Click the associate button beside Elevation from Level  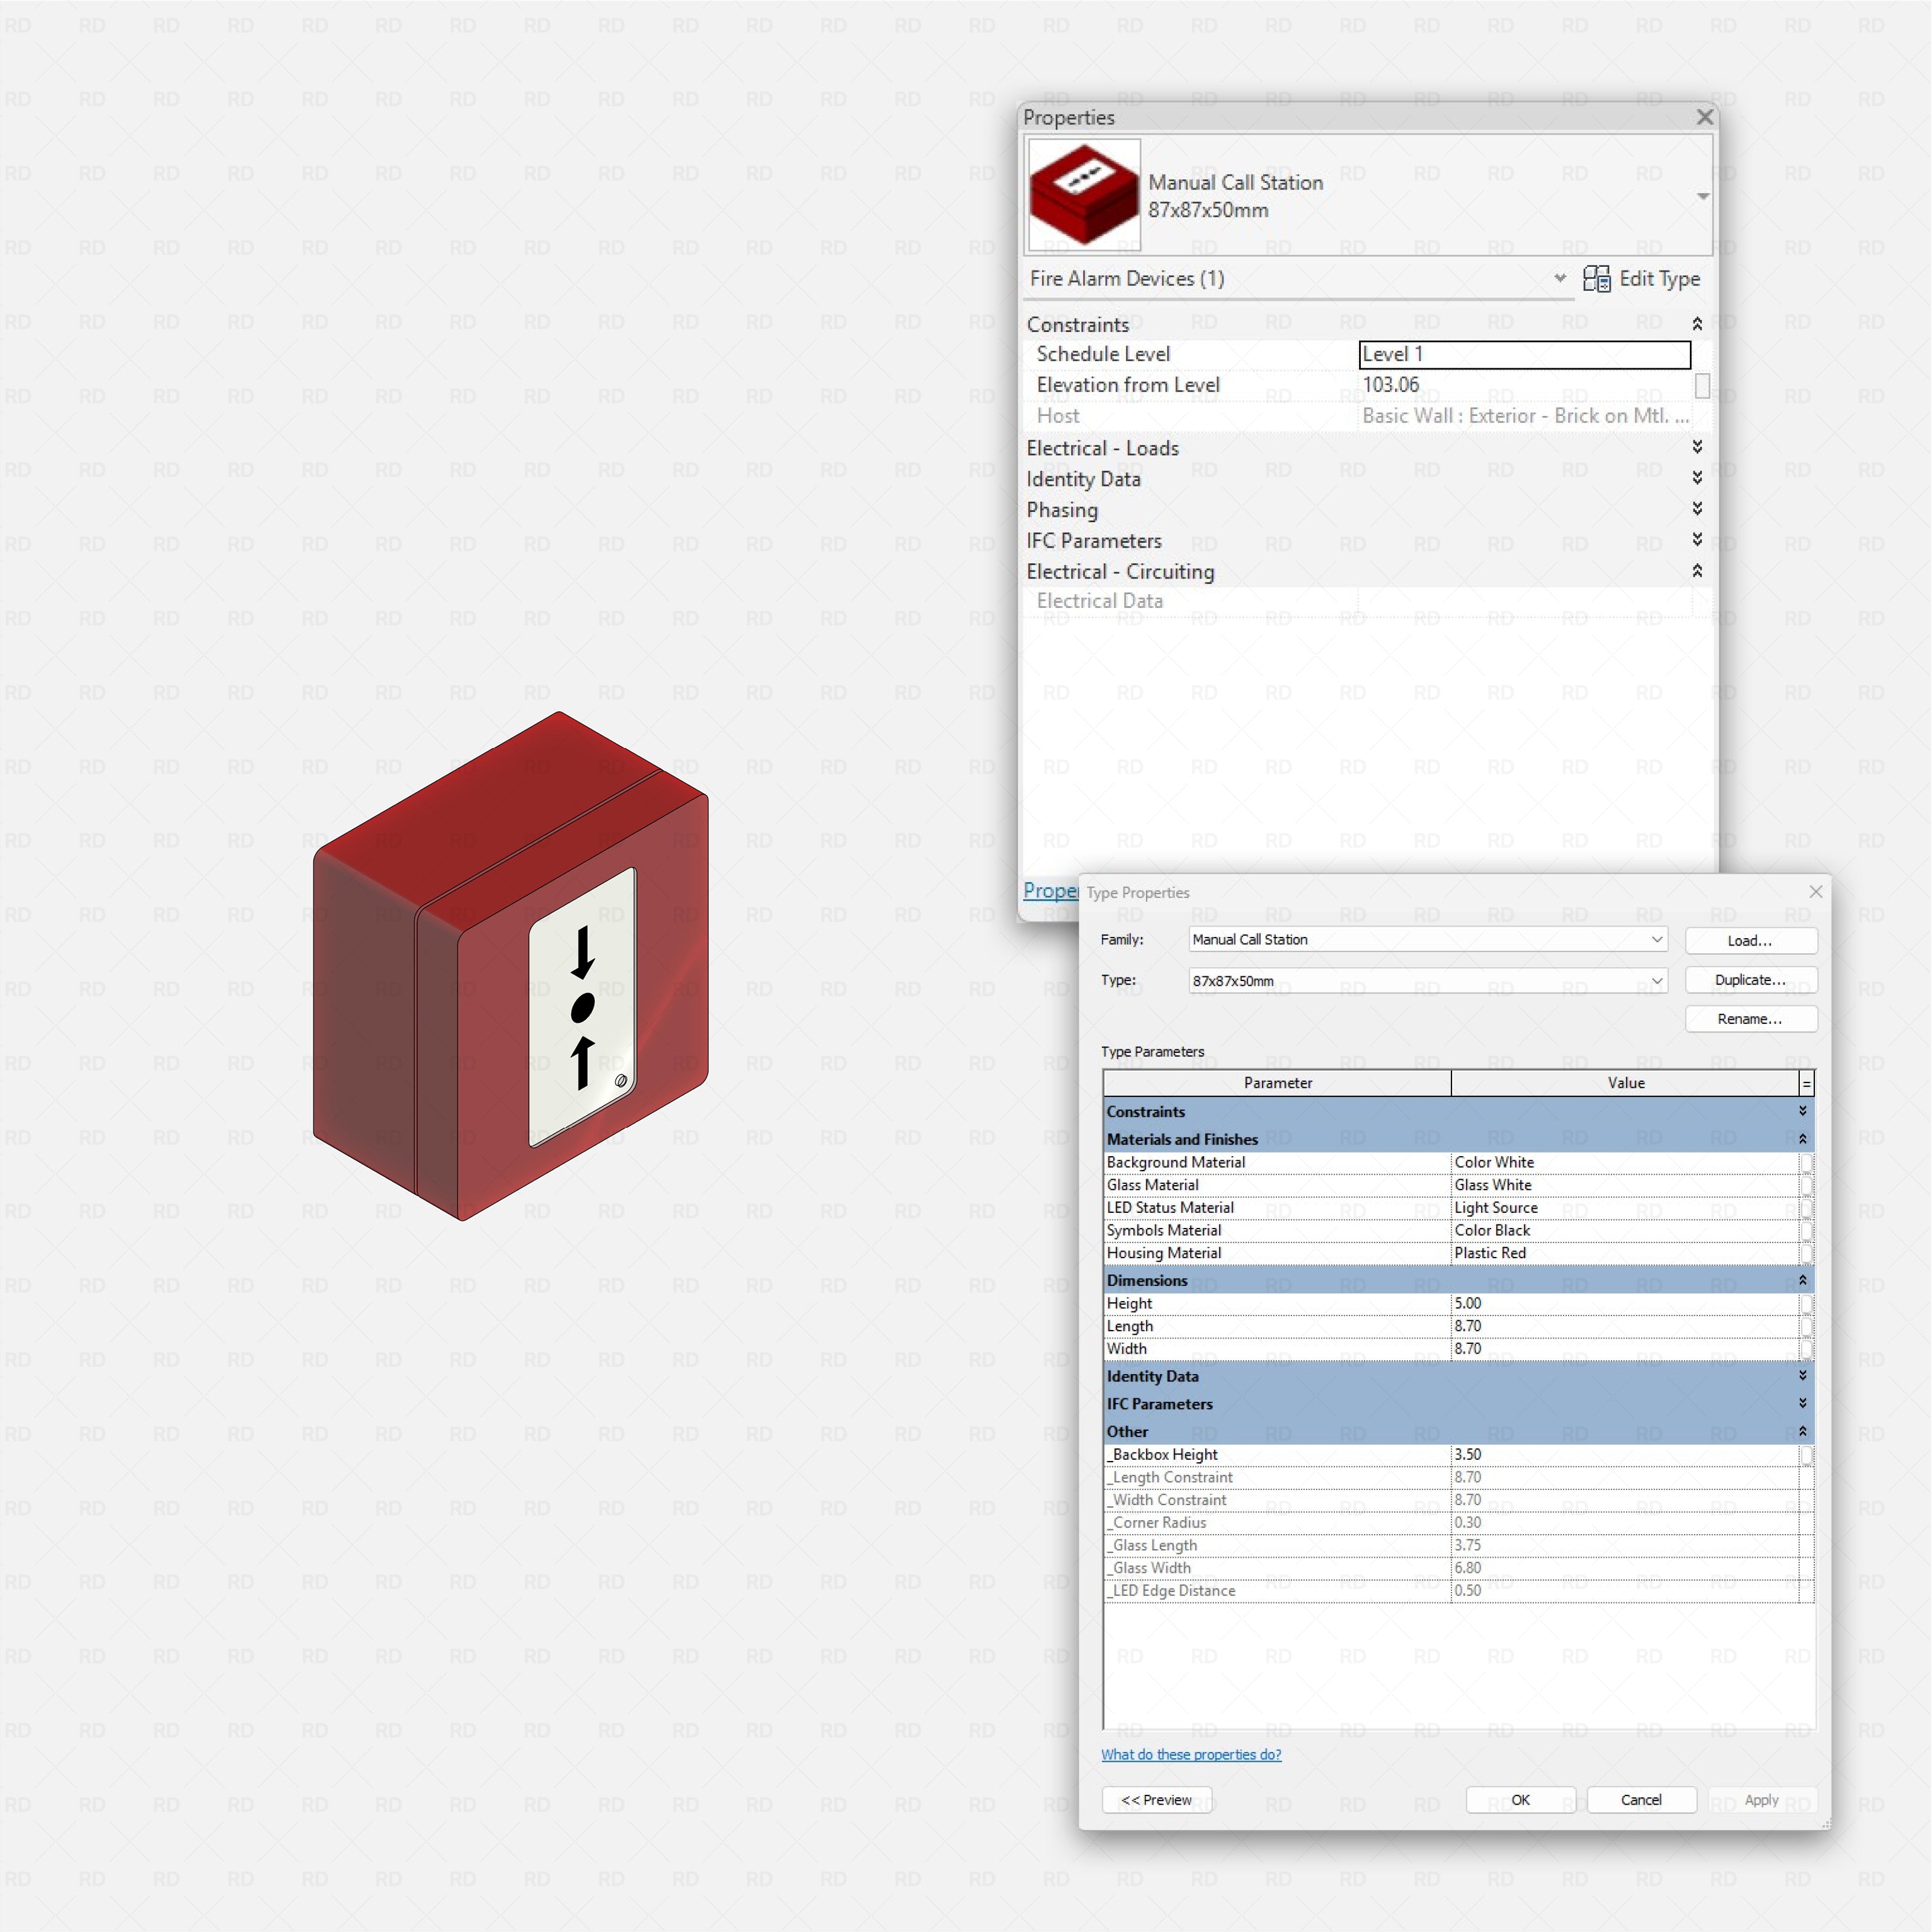(x=1702, y=385)
